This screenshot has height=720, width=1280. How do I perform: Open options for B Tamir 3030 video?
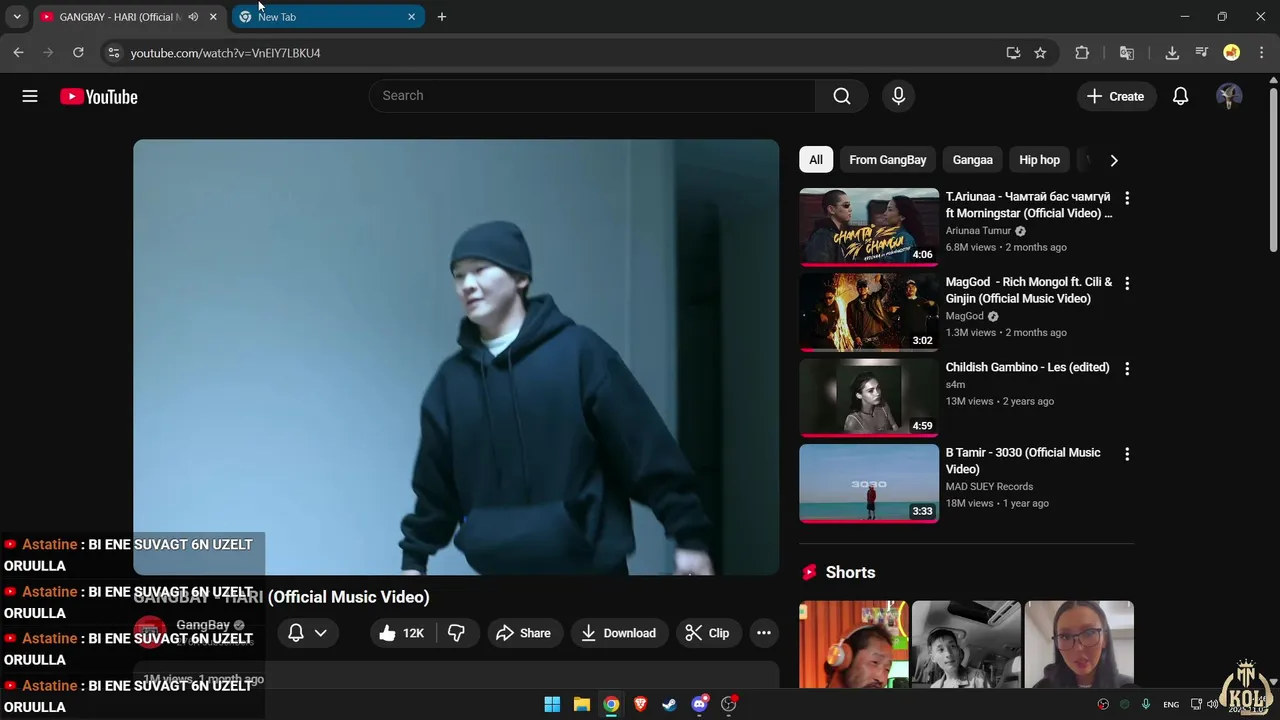1127,454
